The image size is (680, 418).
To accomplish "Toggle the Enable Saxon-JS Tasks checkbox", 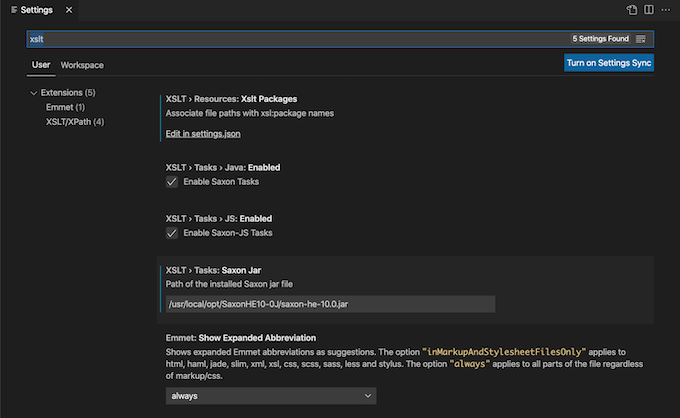I will pos(172,233).
